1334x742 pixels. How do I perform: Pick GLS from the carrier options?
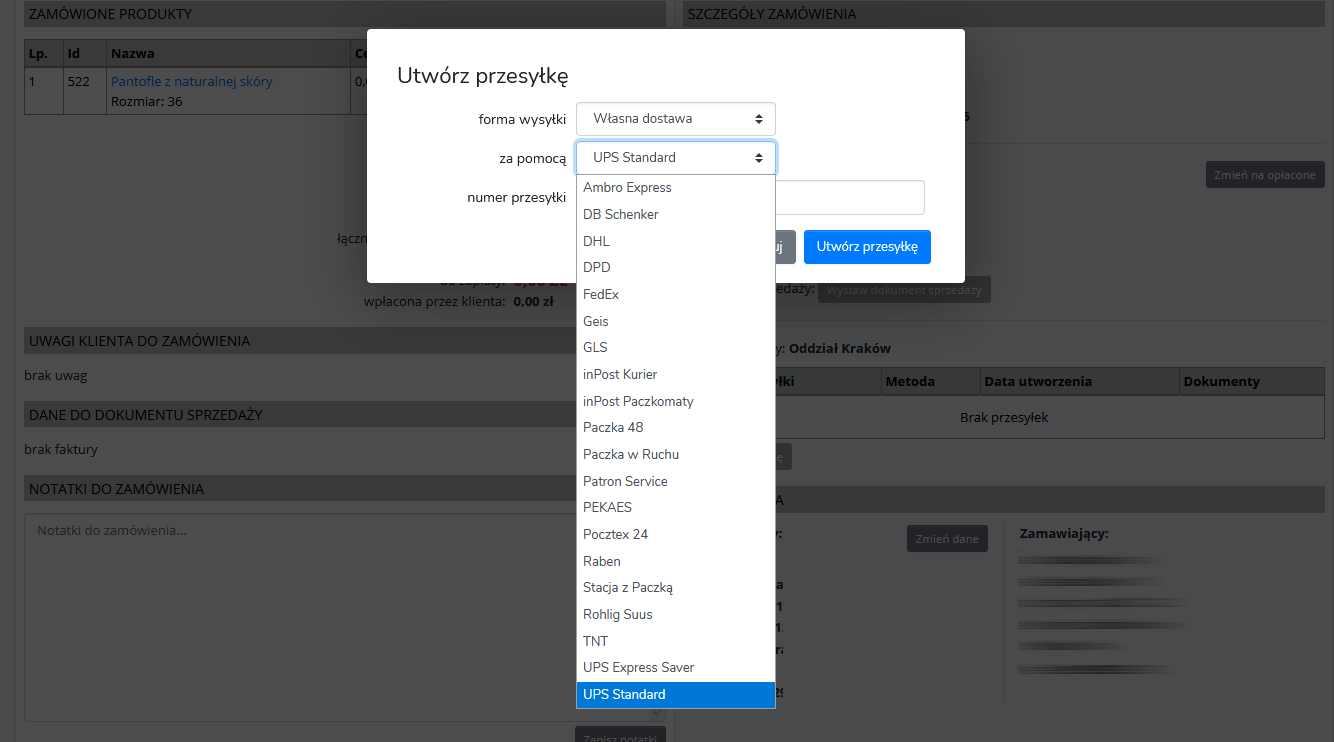(675, 347)
